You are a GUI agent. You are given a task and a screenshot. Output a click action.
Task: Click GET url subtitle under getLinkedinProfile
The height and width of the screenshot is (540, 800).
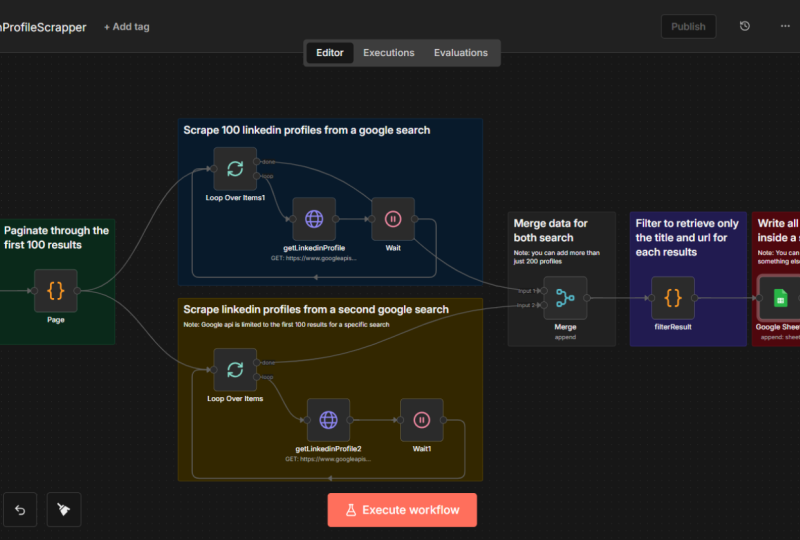click(314, 258)
